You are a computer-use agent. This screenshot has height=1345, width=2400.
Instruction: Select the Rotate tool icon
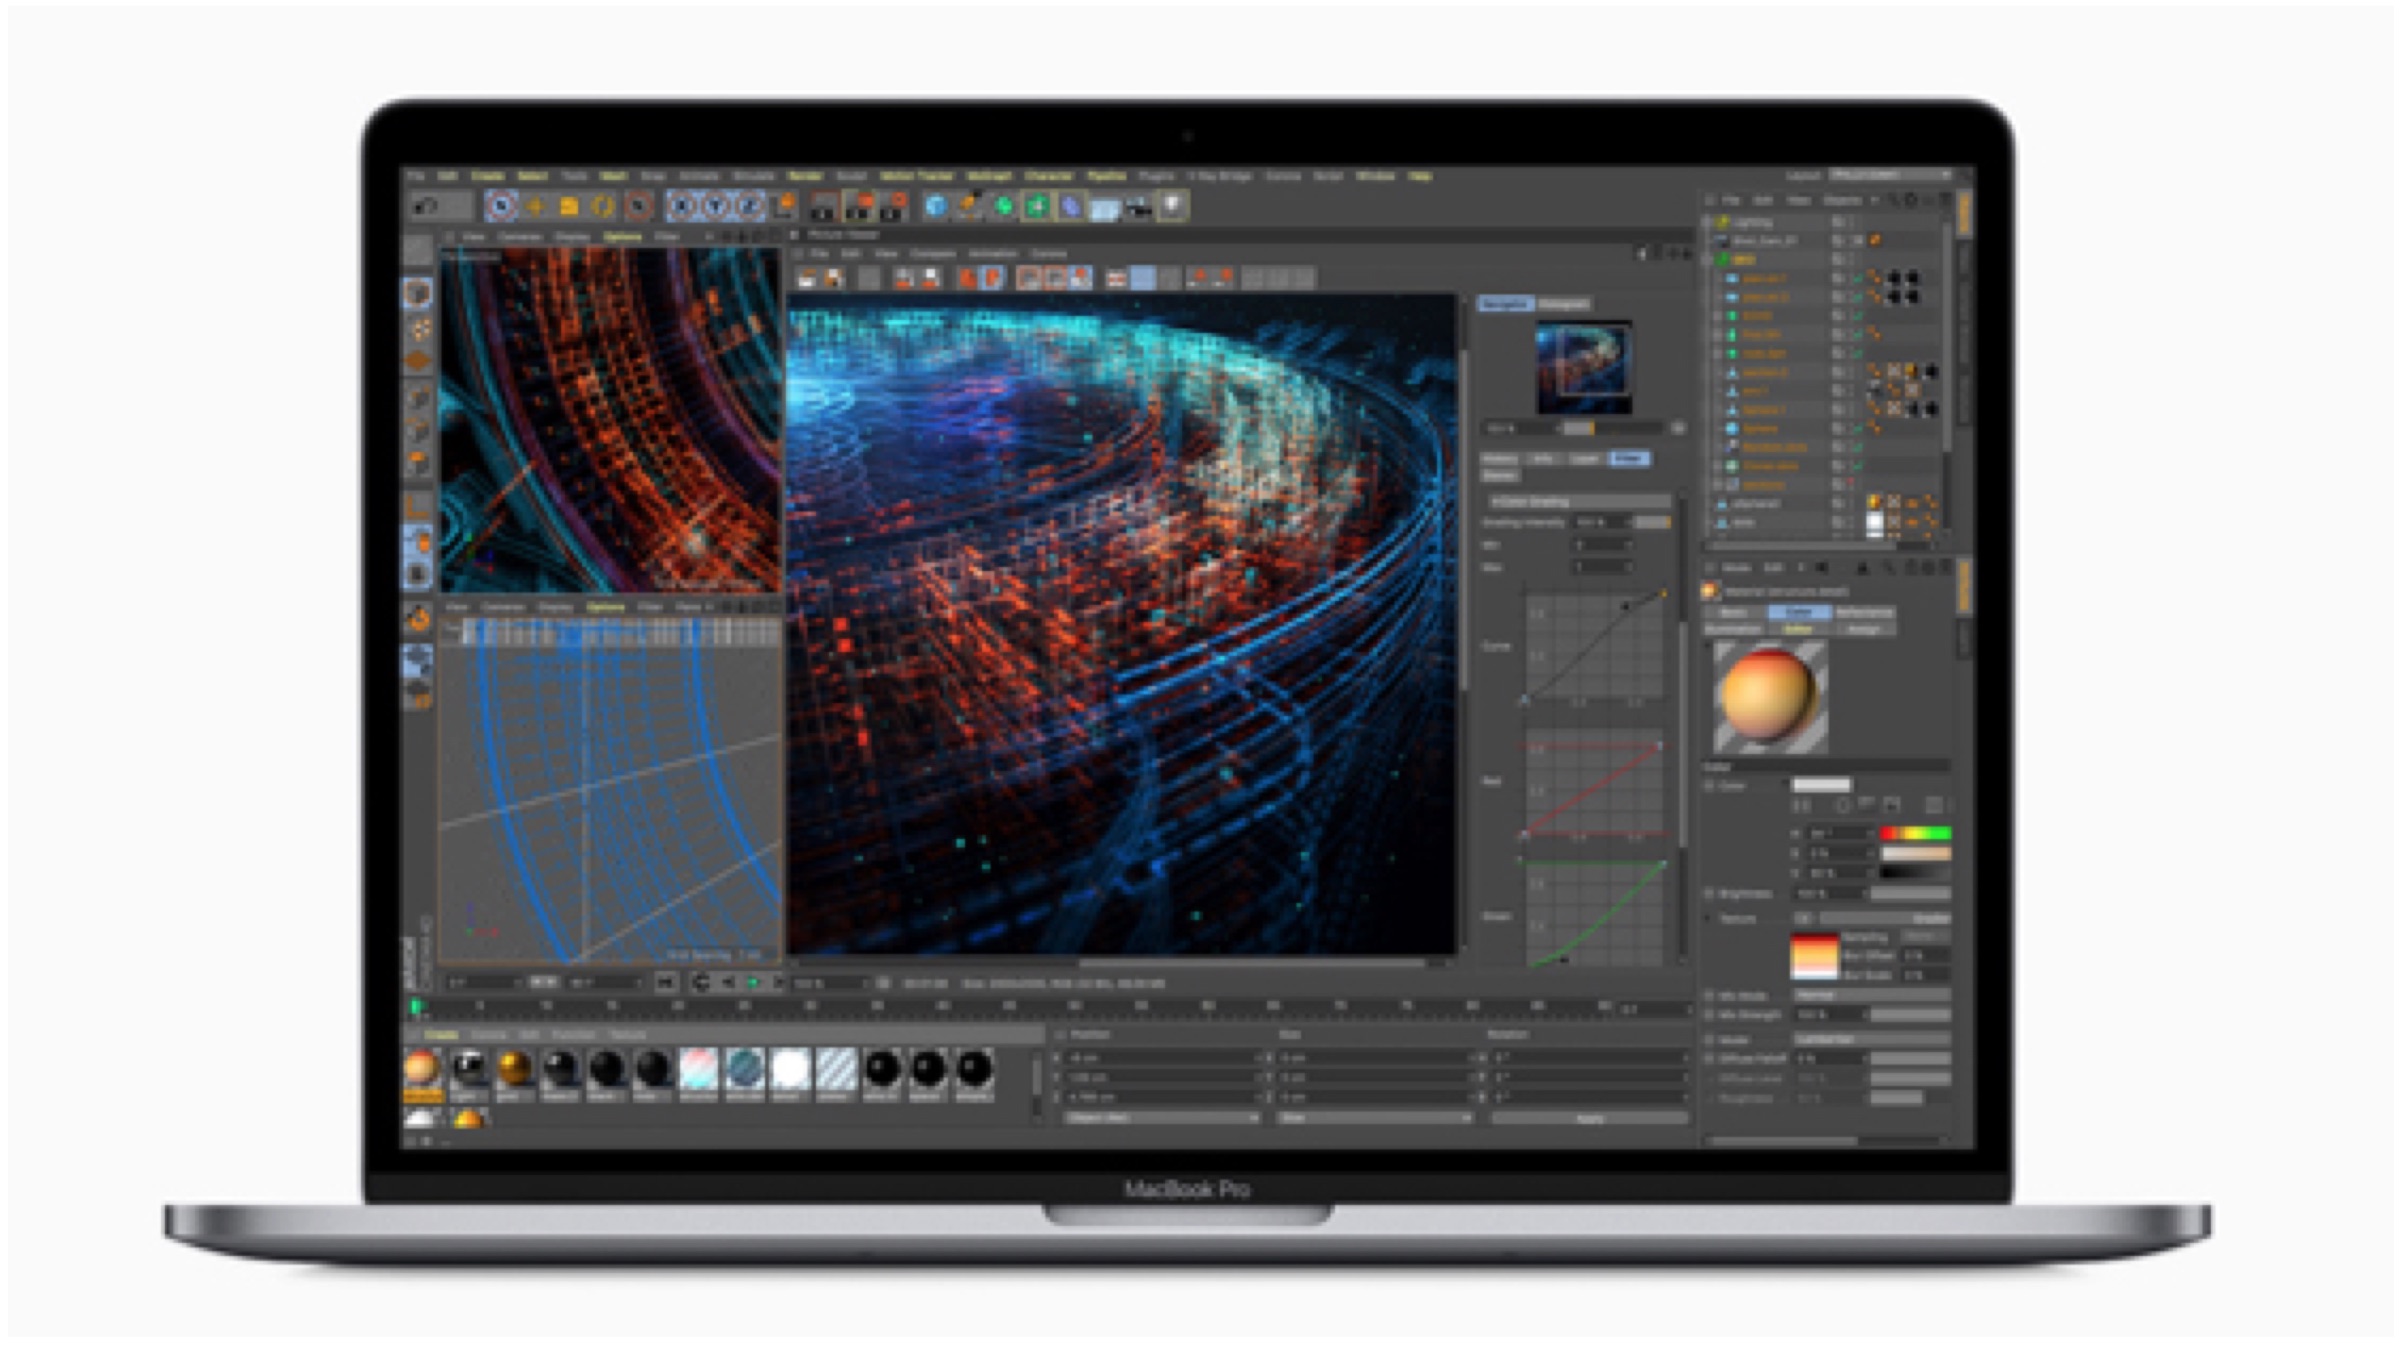603,207
